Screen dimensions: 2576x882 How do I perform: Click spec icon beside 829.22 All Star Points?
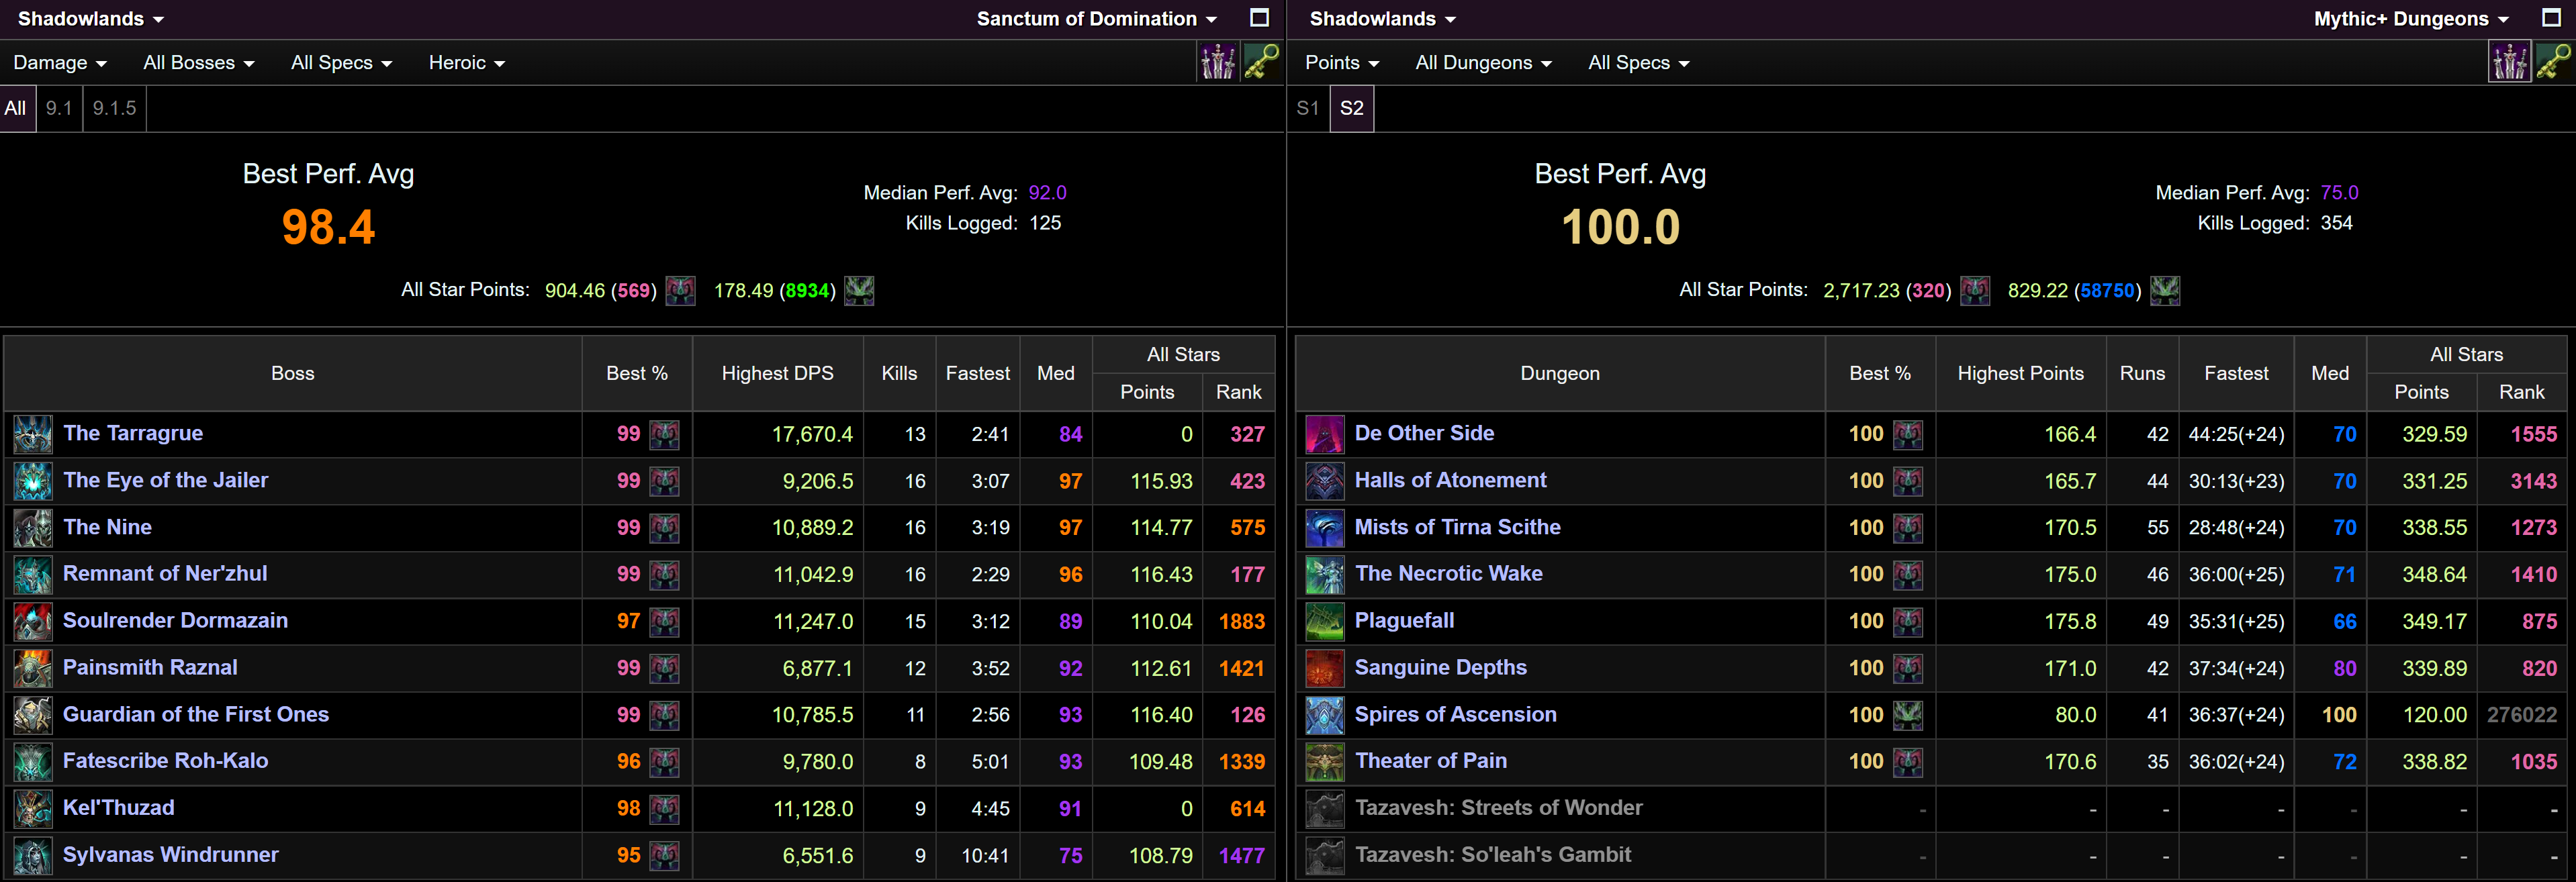coord(2165,291)
